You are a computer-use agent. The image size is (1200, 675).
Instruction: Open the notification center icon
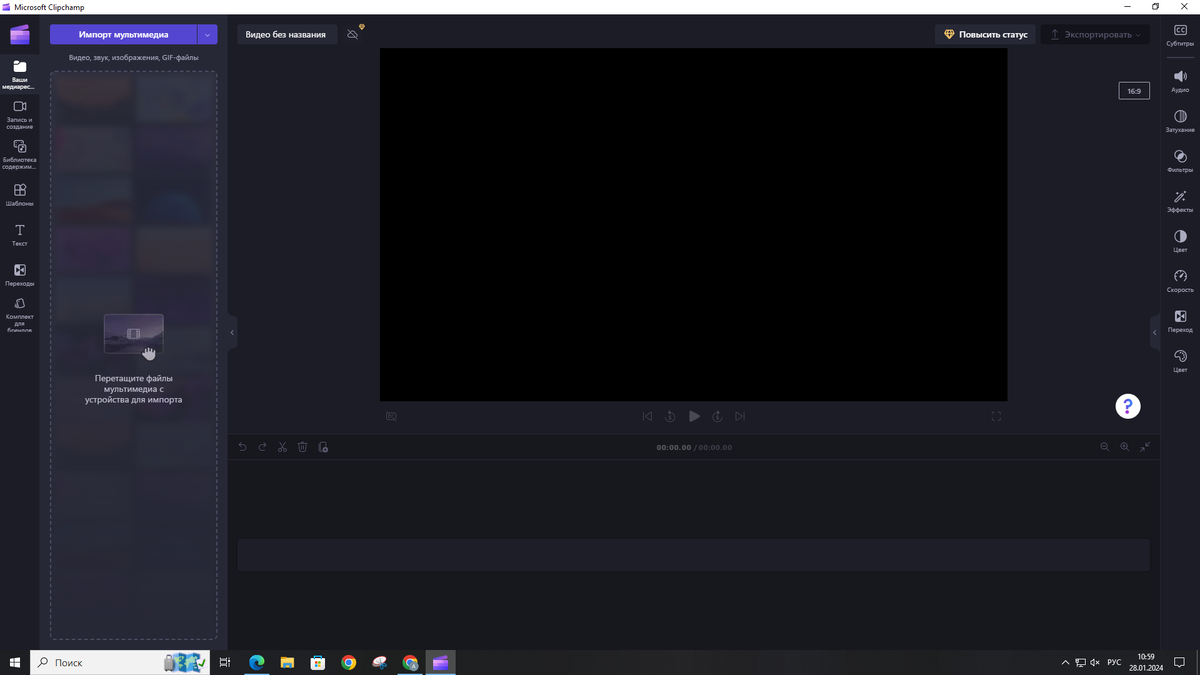[x=1180, y=662]
